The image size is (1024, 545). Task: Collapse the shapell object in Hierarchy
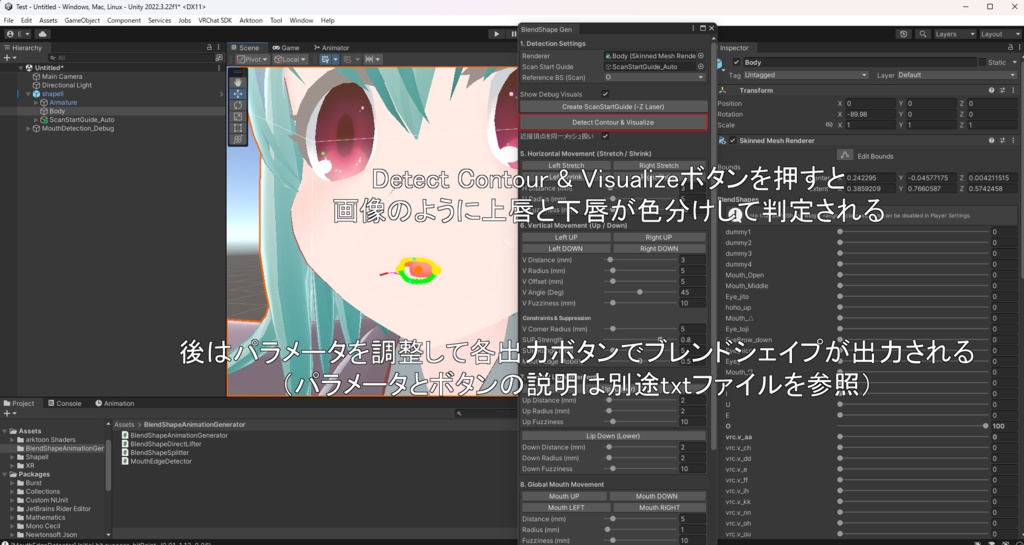point(28,94)
